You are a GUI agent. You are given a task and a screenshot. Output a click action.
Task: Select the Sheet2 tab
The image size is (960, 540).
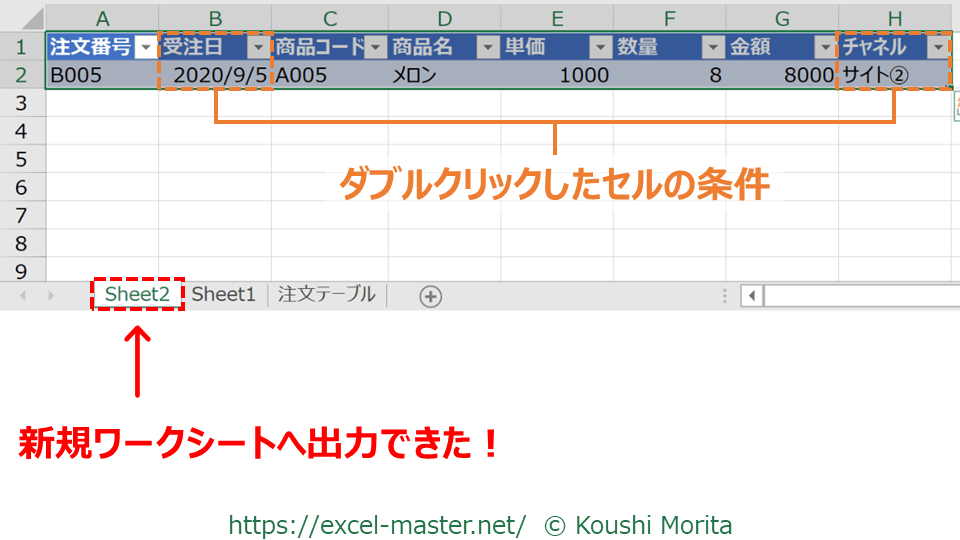click(138, 294)
